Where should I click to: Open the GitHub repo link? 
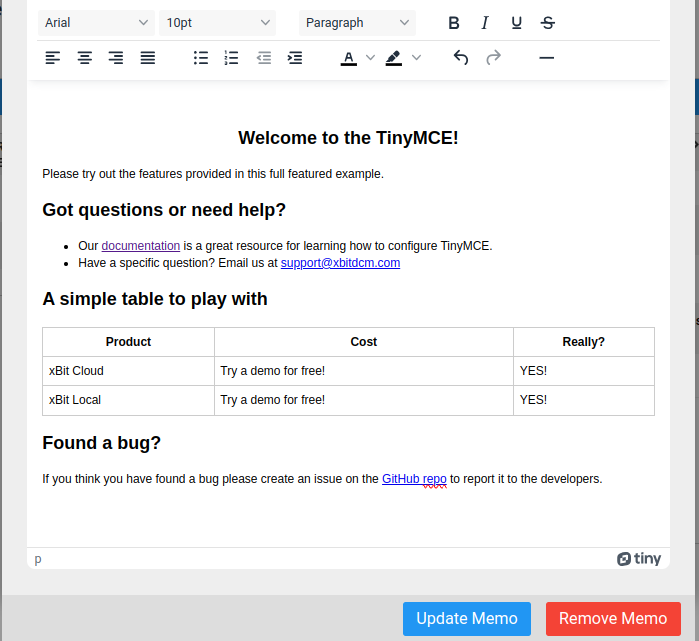point(414,479)
